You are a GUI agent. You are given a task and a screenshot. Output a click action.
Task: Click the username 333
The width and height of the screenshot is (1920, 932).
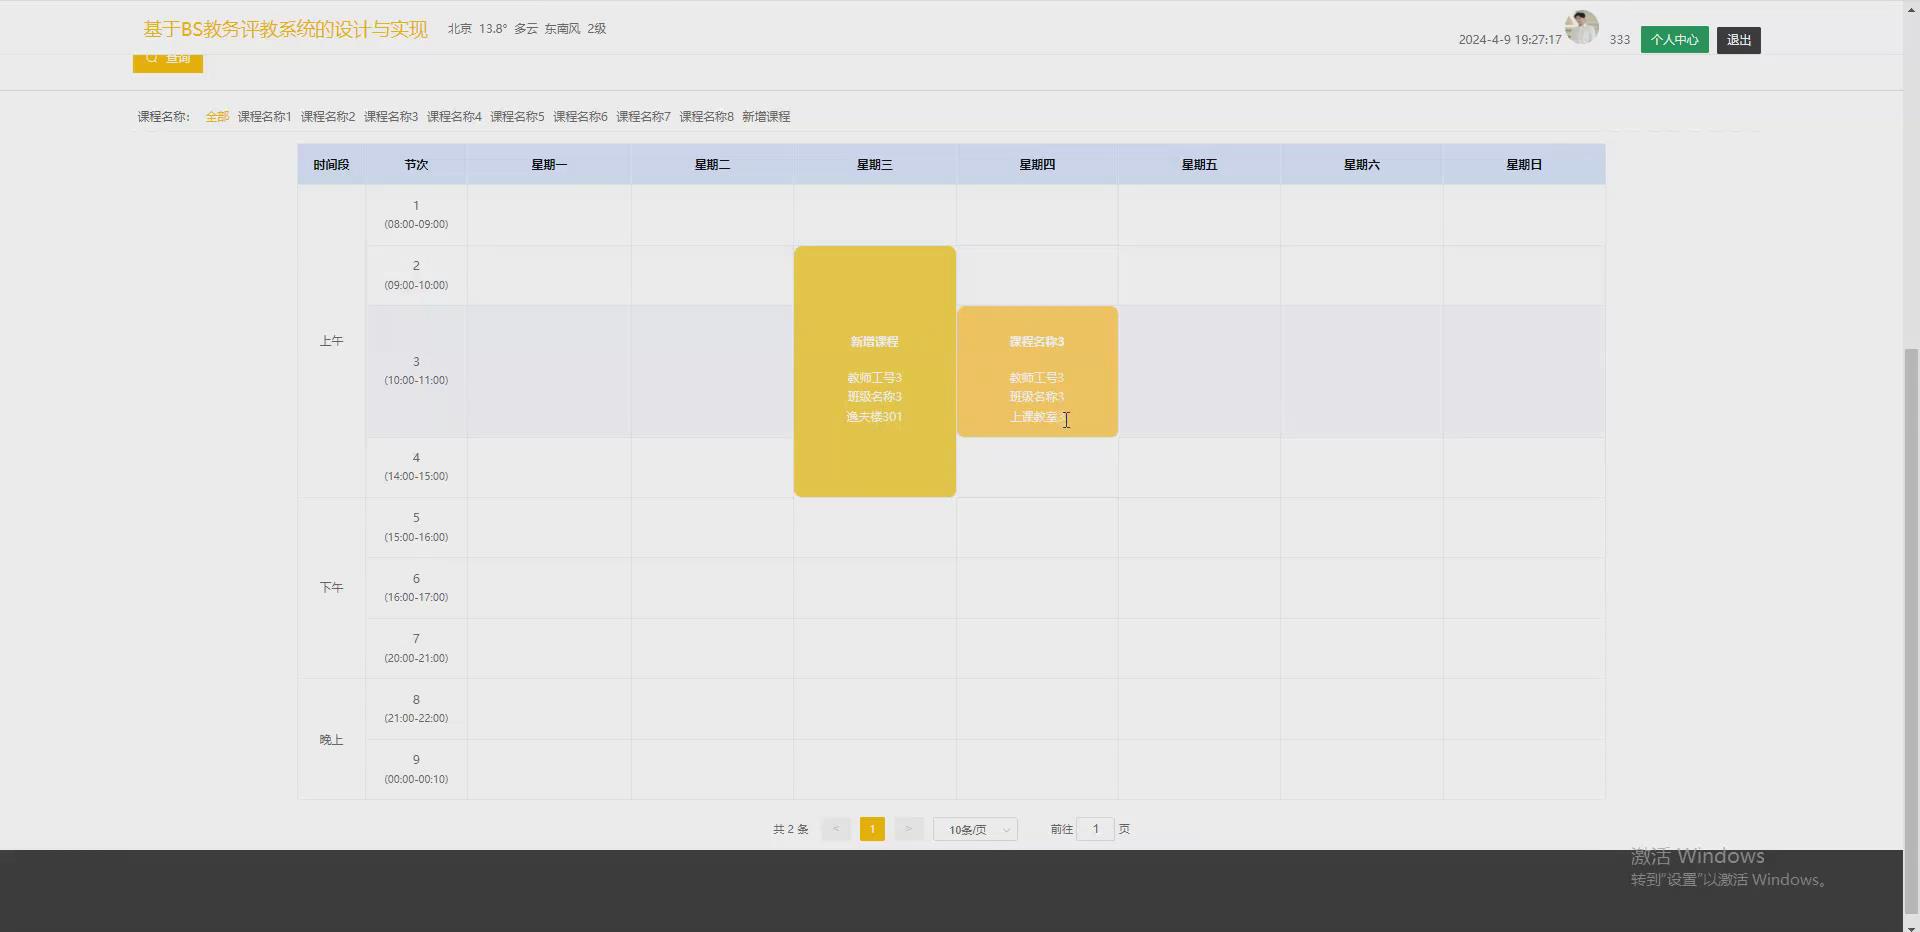pyautogui.click(x=1620, y=40)
